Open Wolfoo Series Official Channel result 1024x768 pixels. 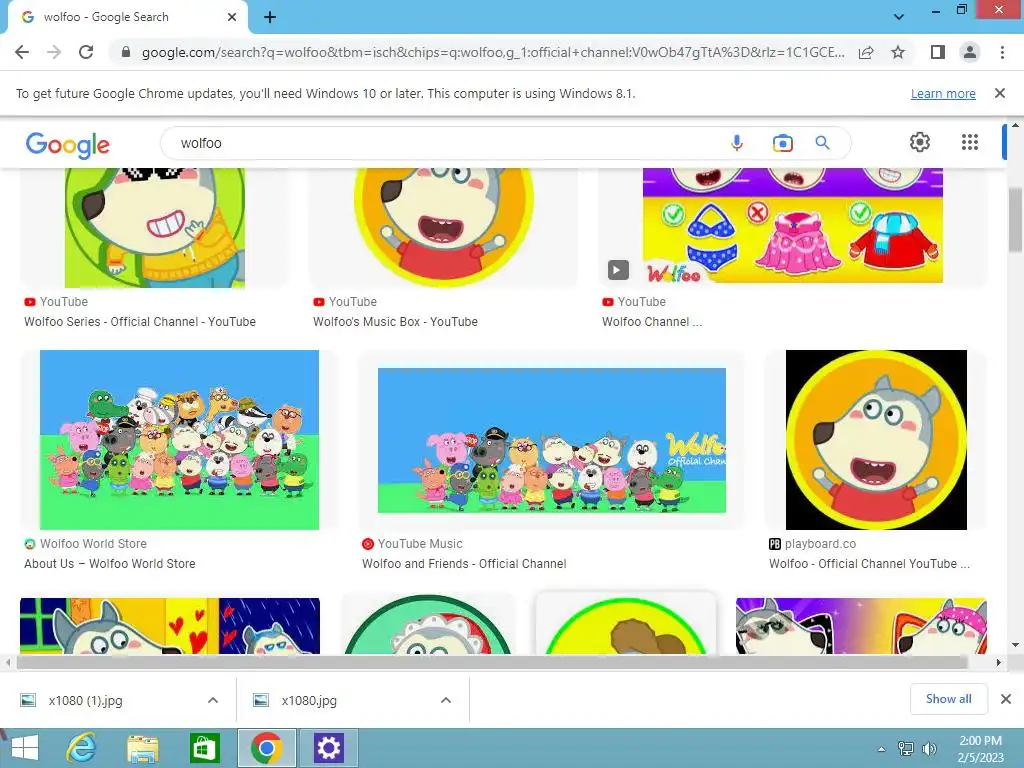point(140,322)
